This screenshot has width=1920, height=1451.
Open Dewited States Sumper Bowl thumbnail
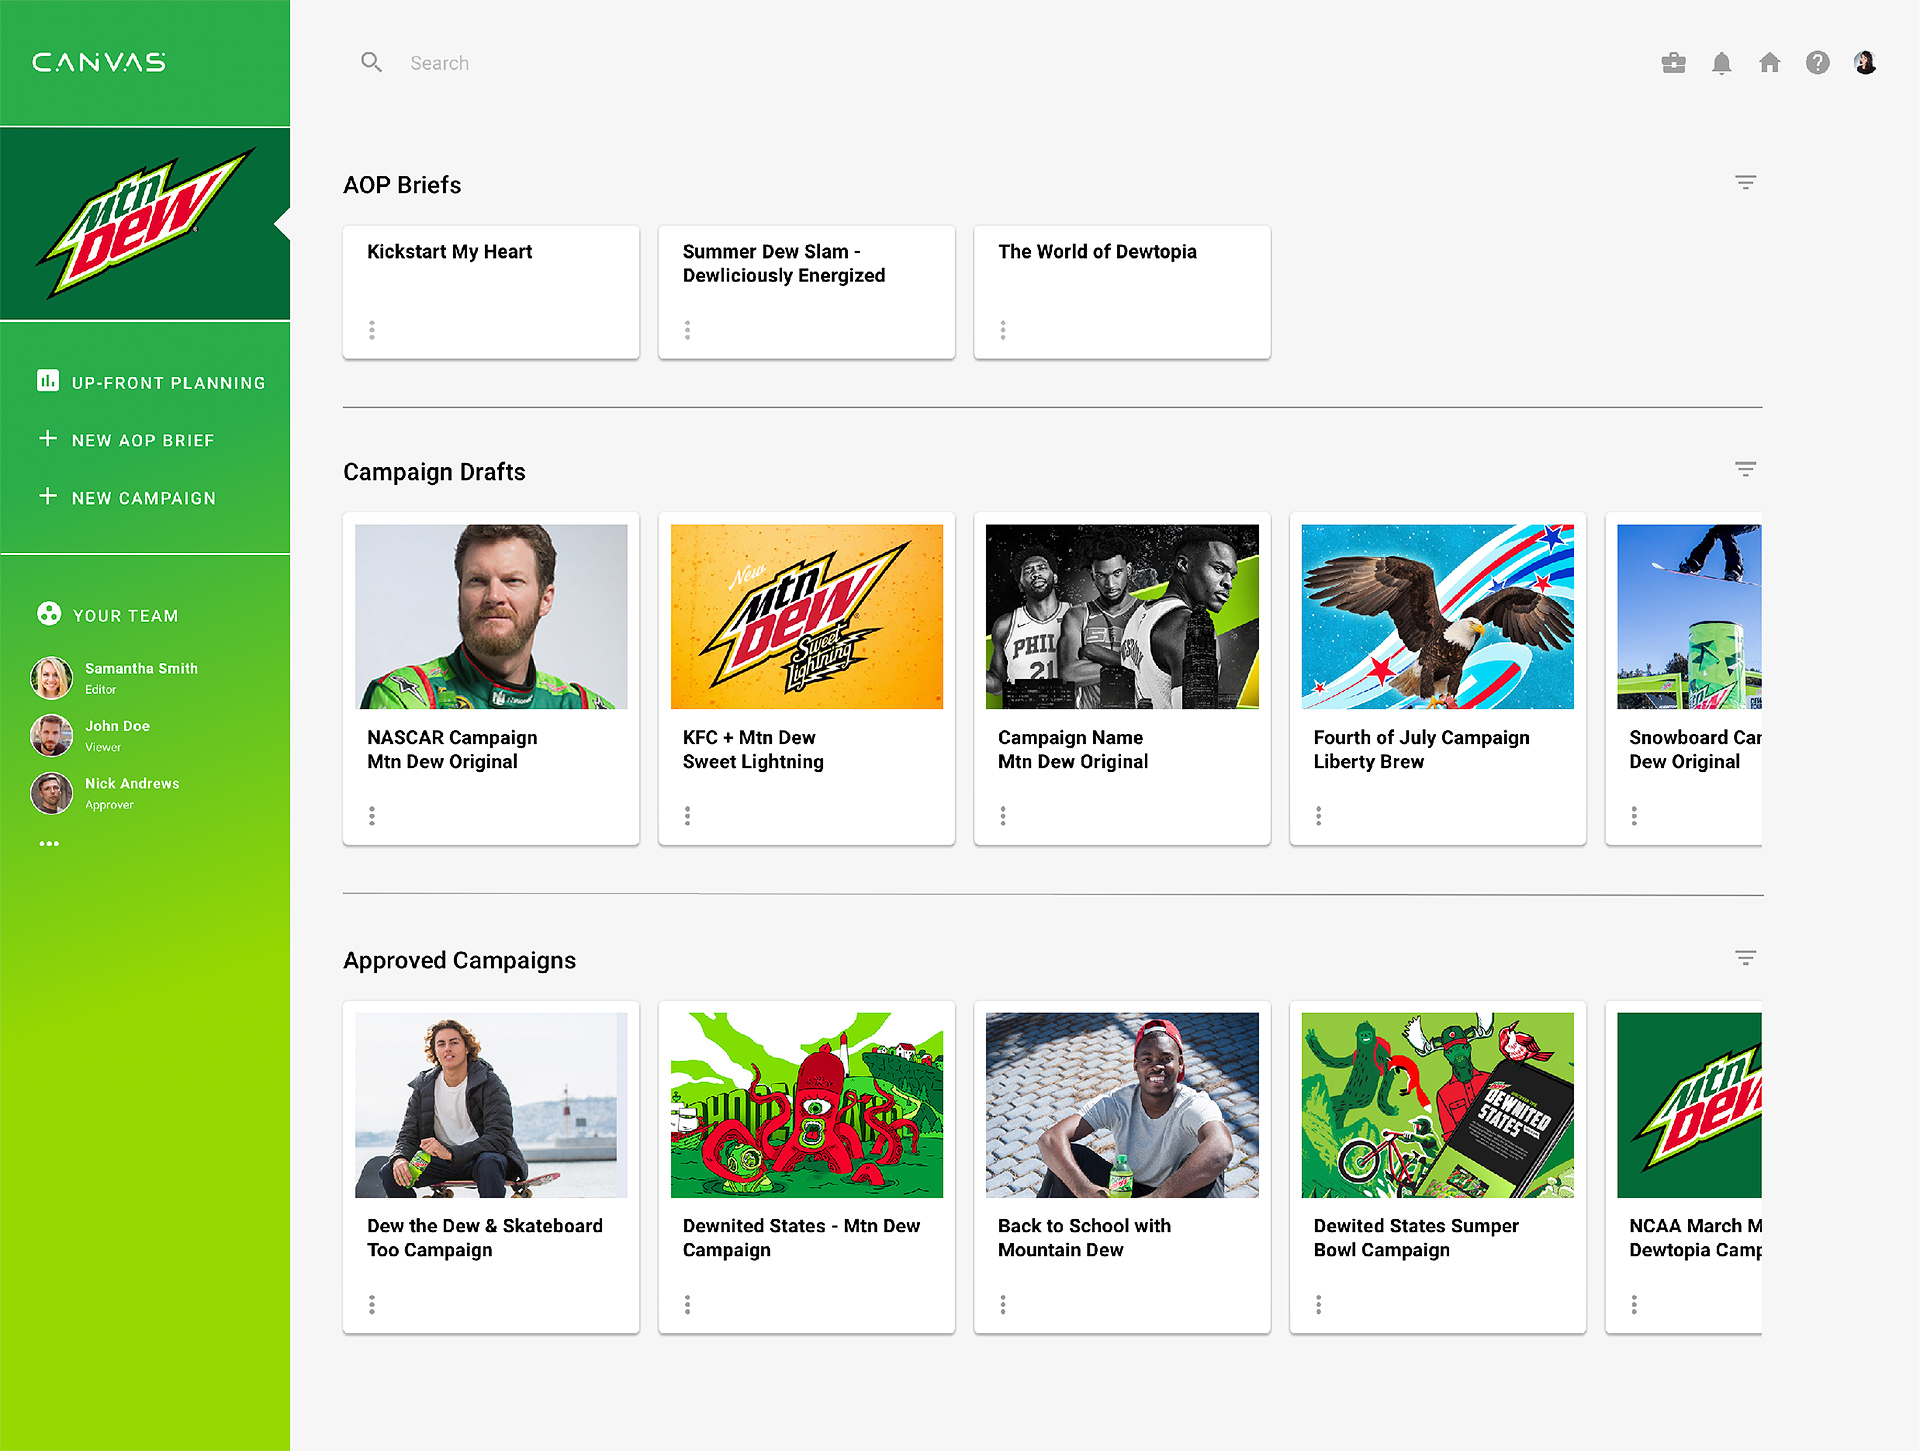[1437, 1105]
